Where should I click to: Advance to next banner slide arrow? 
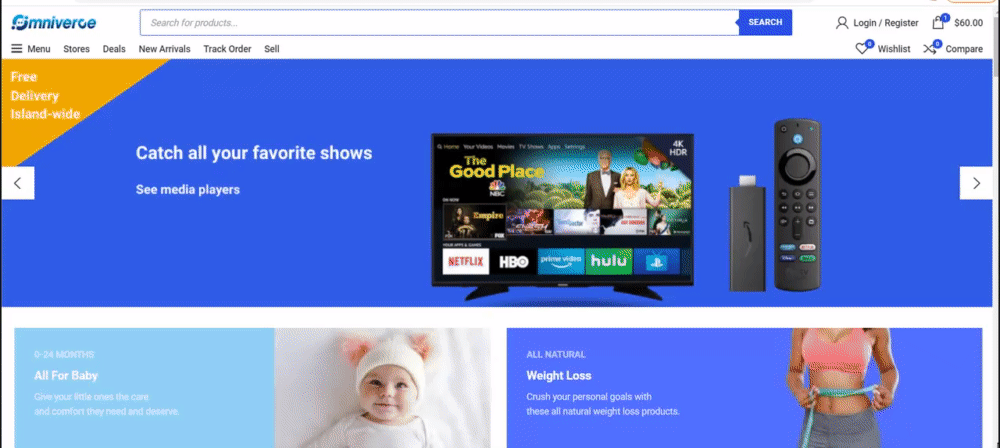[976, 183]
